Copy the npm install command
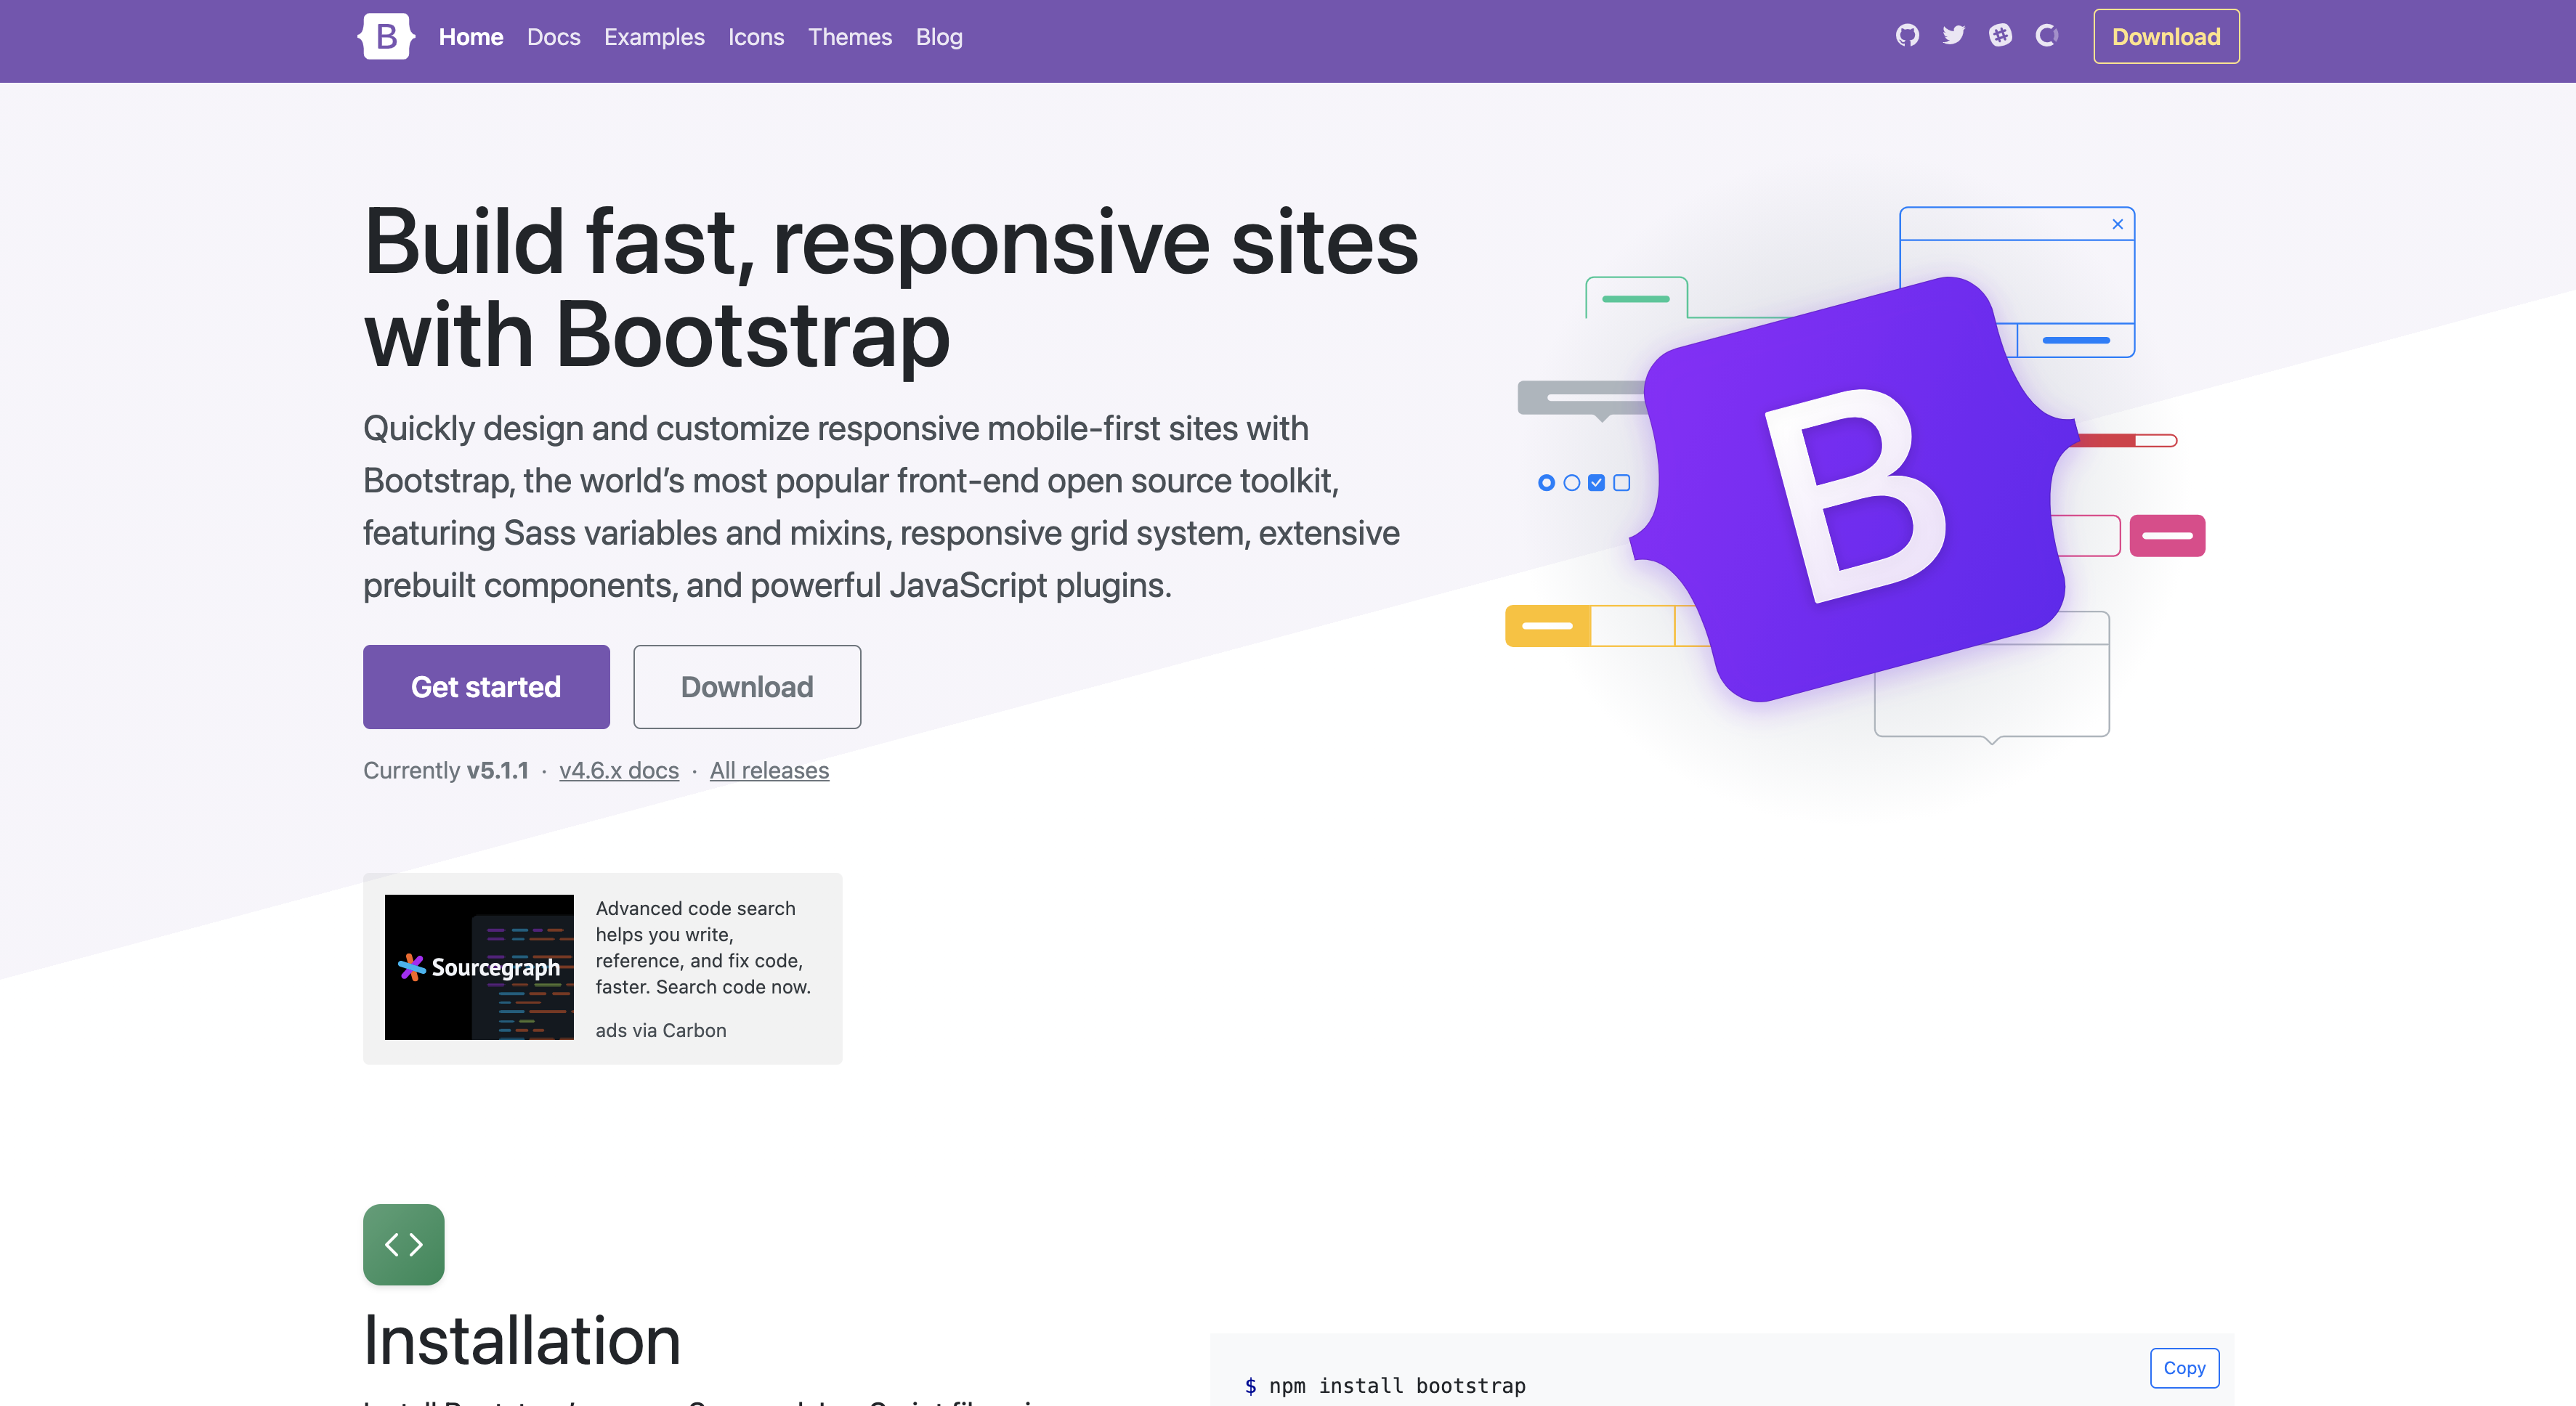 pyautogui.click(x=2184, y=1368)
